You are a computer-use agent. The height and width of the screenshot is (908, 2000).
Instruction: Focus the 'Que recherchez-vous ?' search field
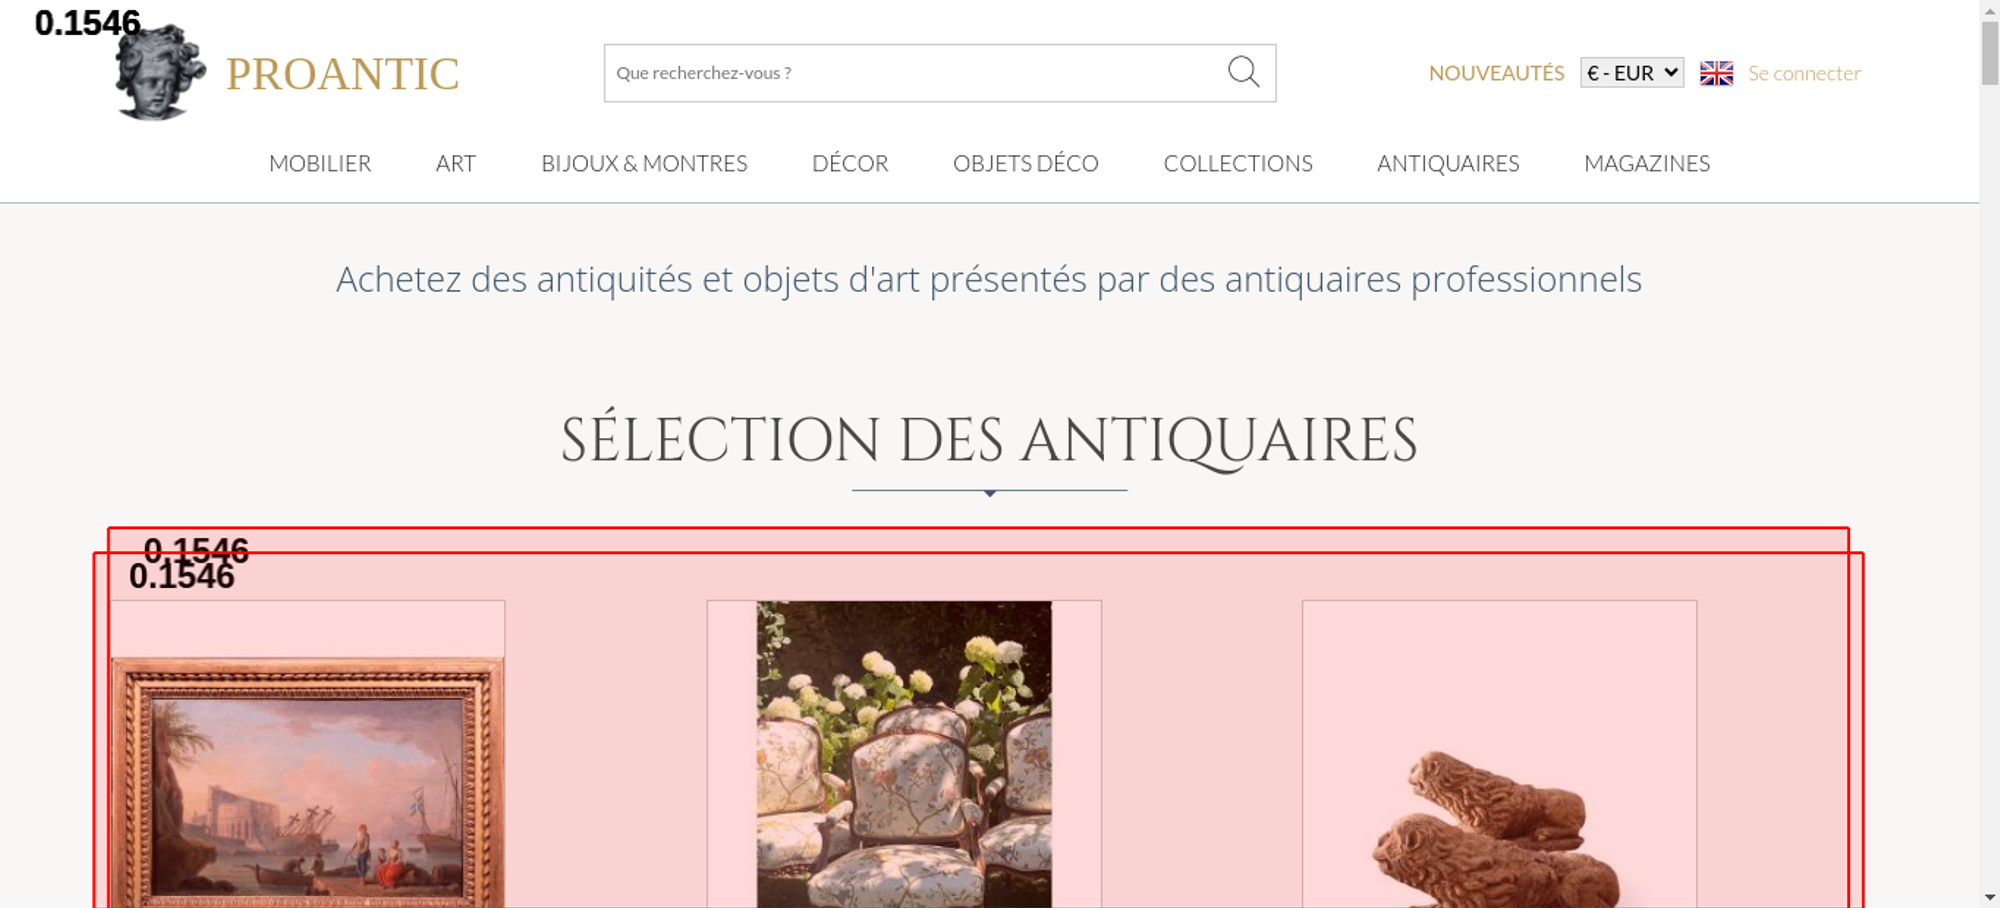pyautogui.click(x=915, y=73)
